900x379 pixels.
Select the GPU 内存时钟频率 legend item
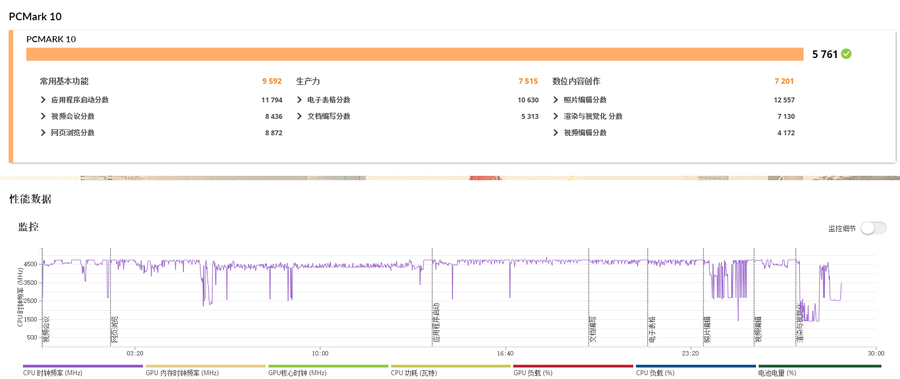(x=205, y=370)
